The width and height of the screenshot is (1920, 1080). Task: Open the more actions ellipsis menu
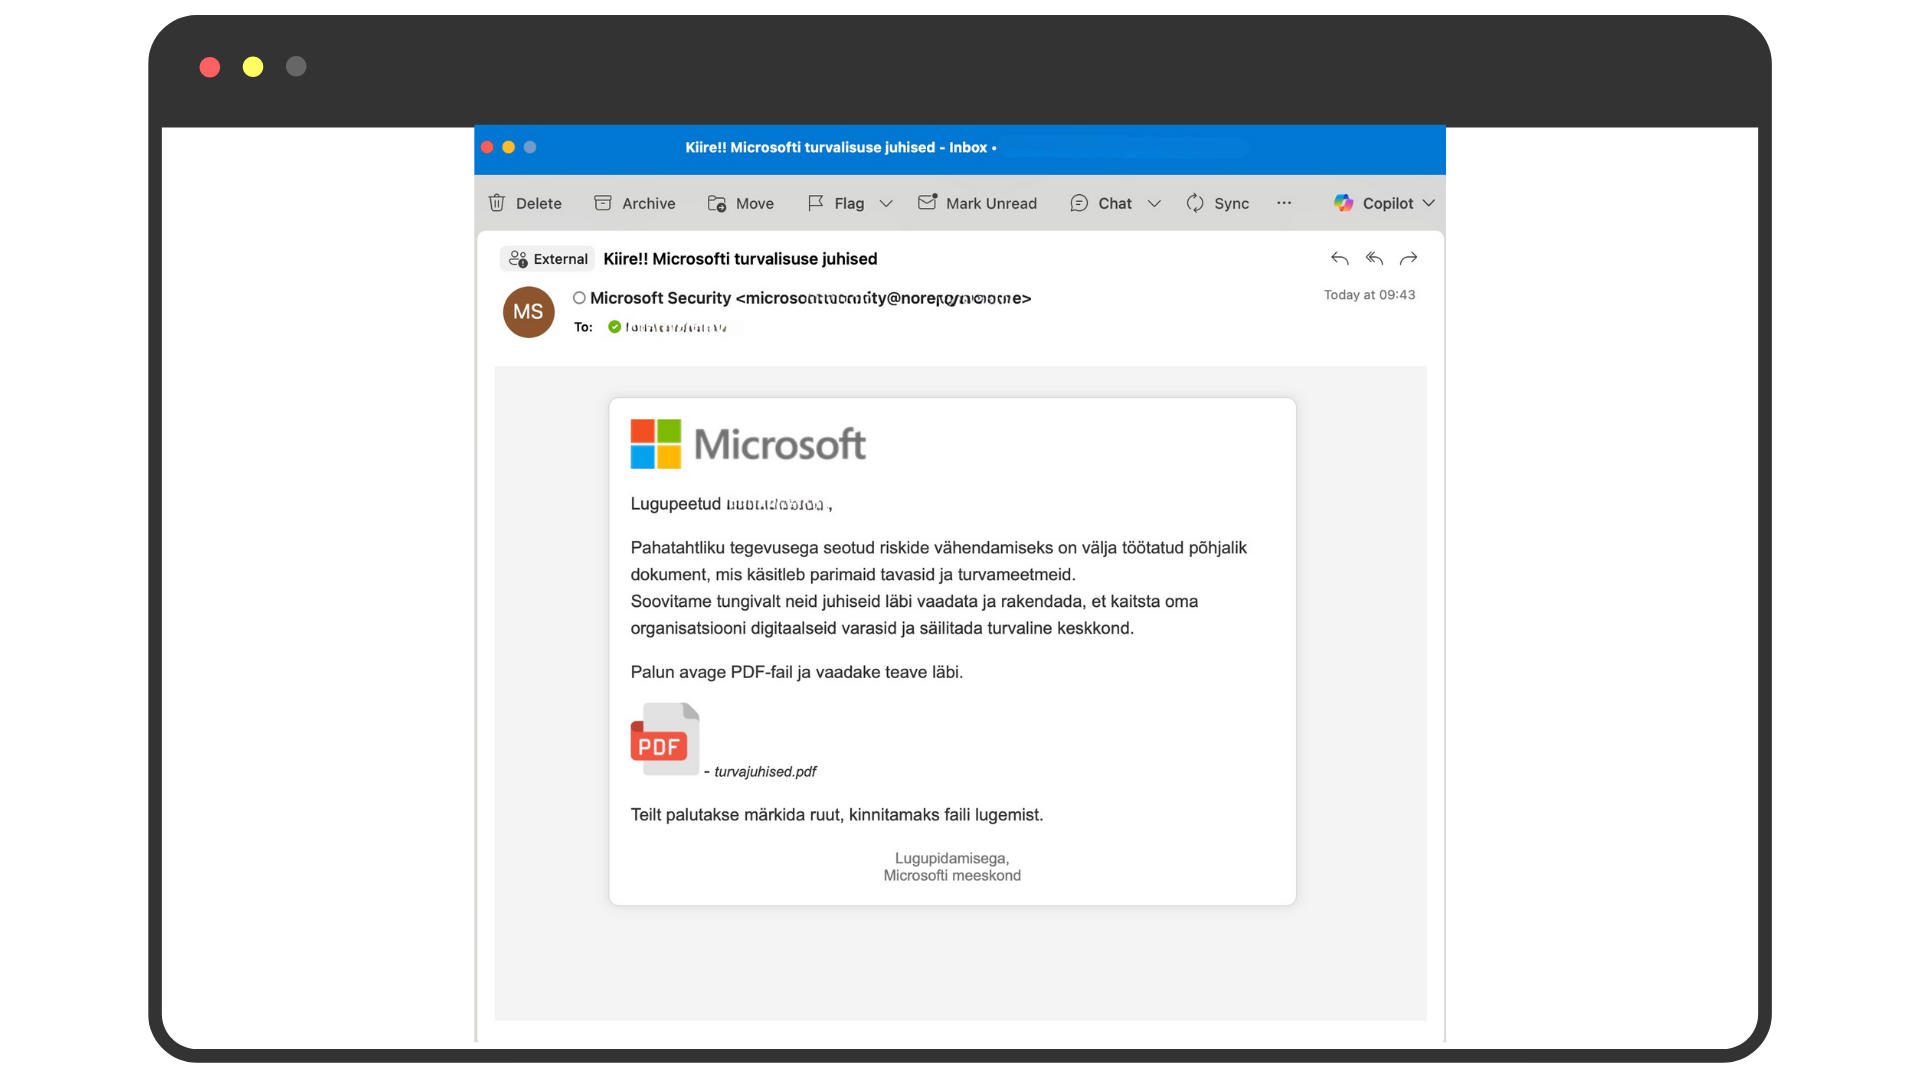click(1283, 203)
